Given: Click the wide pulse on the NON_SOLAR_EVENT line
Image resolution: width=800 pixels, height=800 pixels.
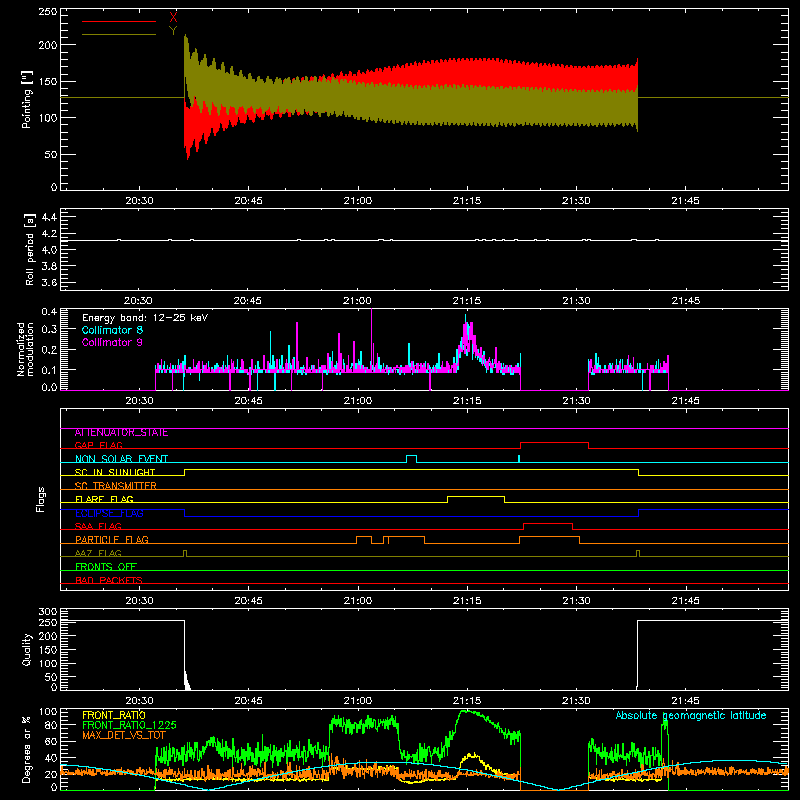Looking at the screenshot, I should [411, 458].
